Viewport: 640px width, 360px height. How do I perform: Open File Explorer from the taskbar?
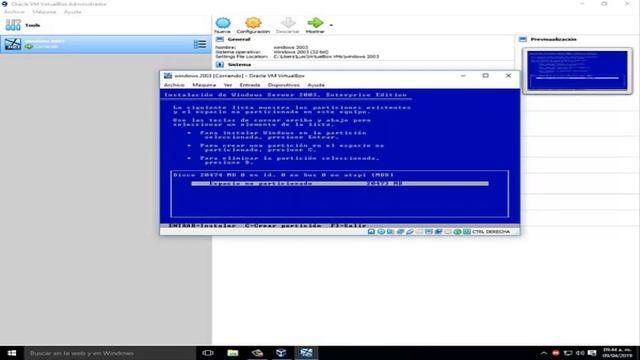[x=233, y=353]
